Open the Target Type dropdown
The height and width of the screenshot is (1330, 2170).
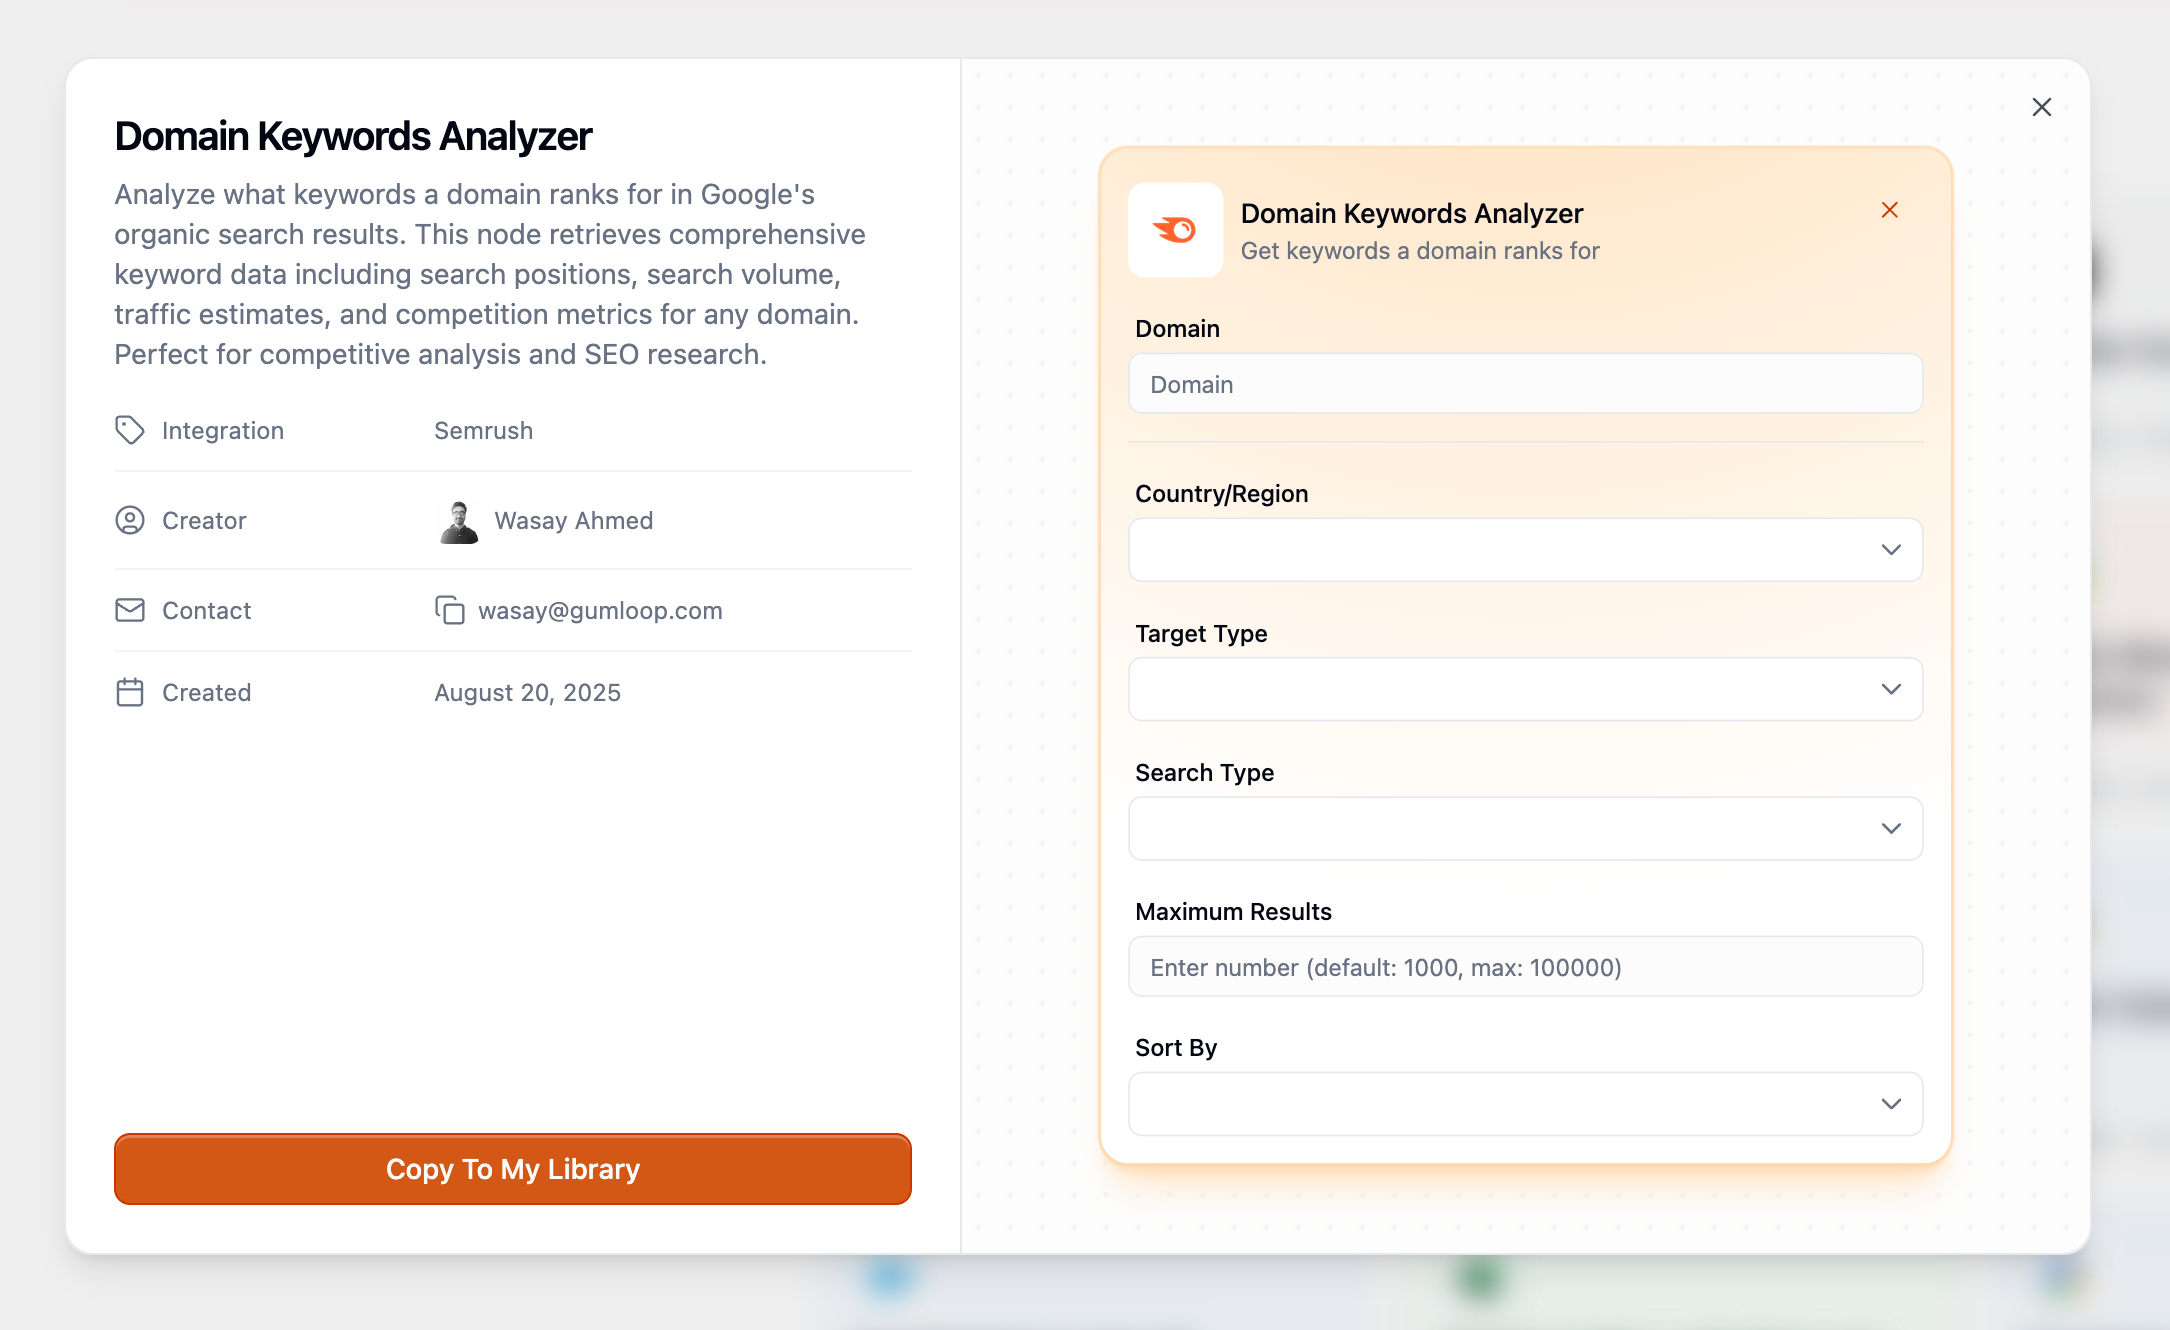[1525, 689]
